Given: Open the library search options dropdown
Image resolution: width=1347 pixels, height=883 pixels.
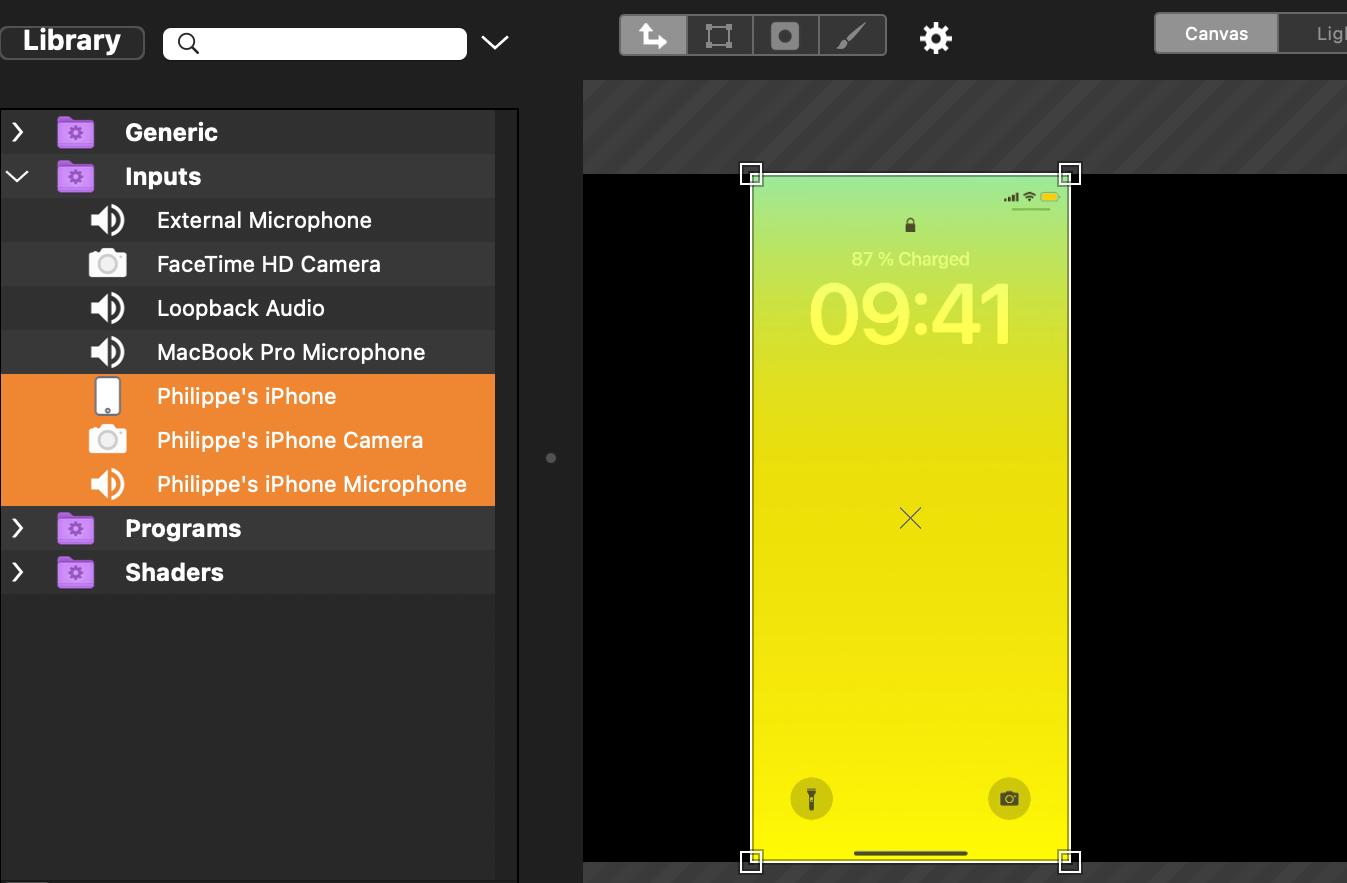Looking at the screenshot, I should (x=495, y=42).
